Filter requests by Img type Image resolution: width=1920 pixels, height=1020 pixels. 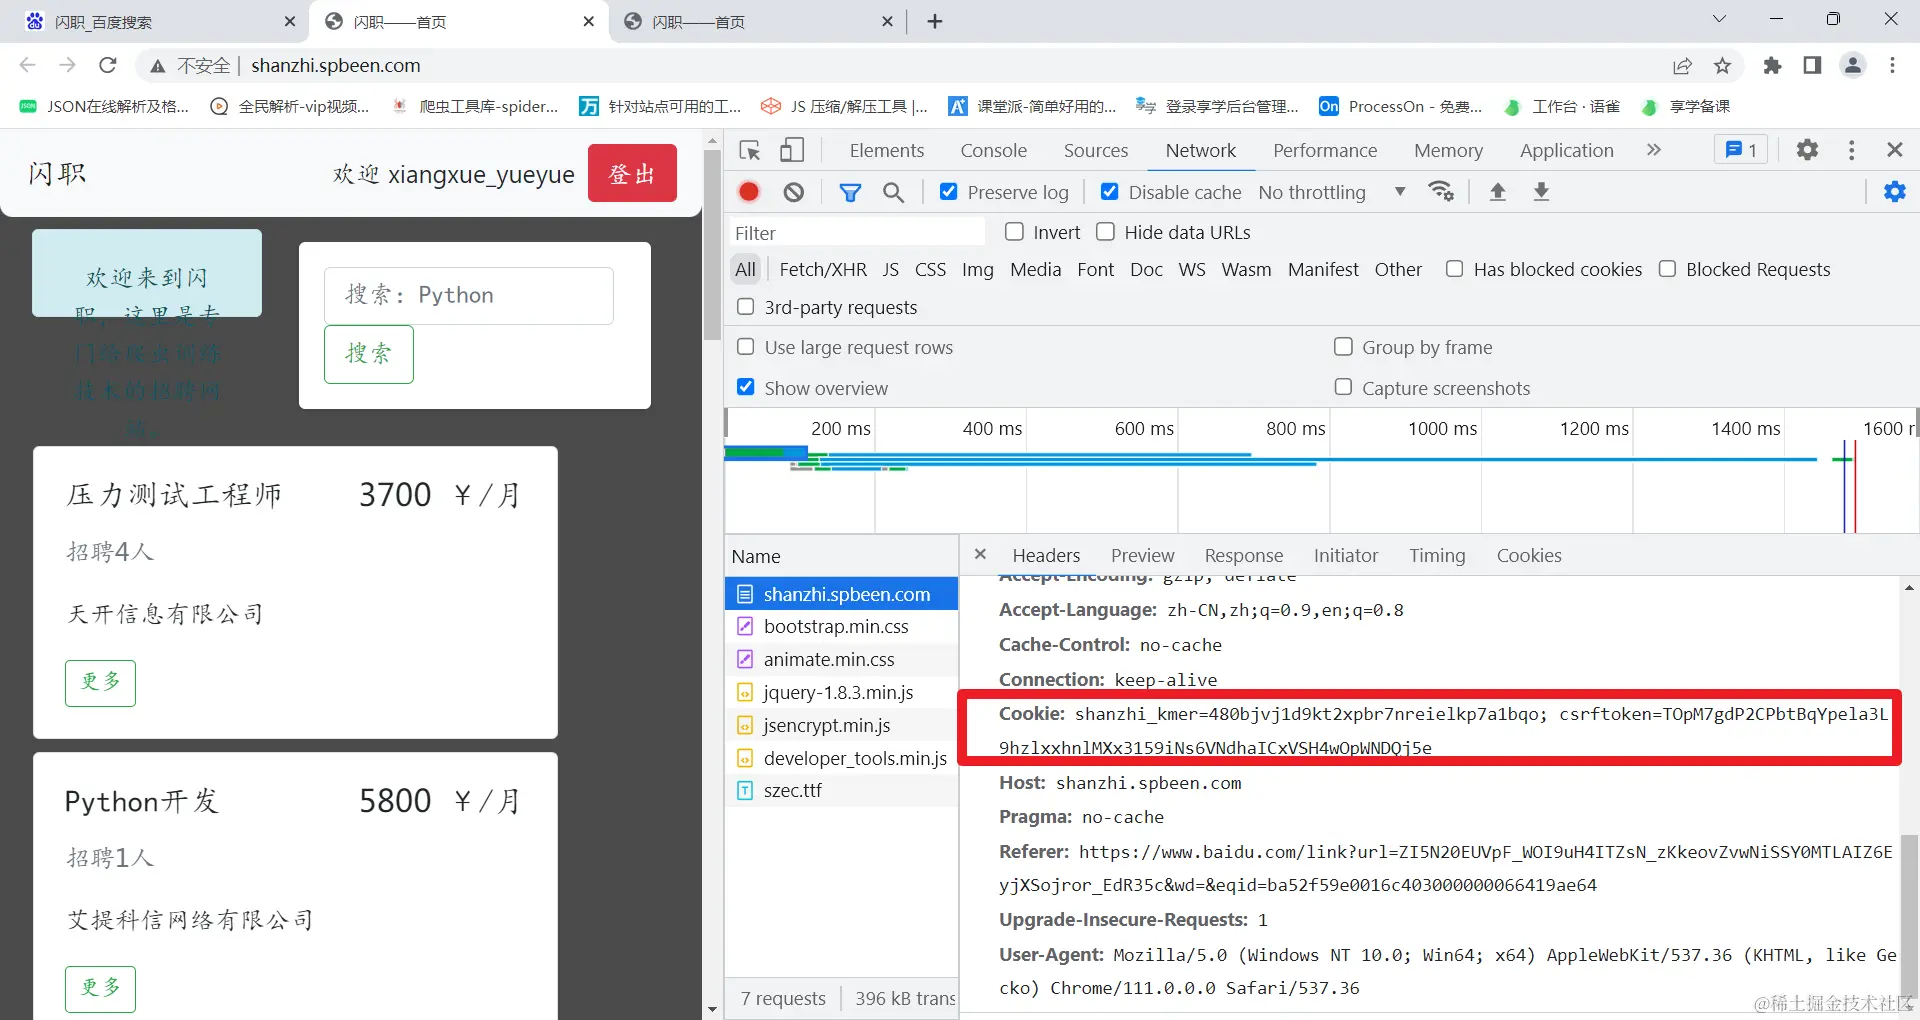(978, 269)
